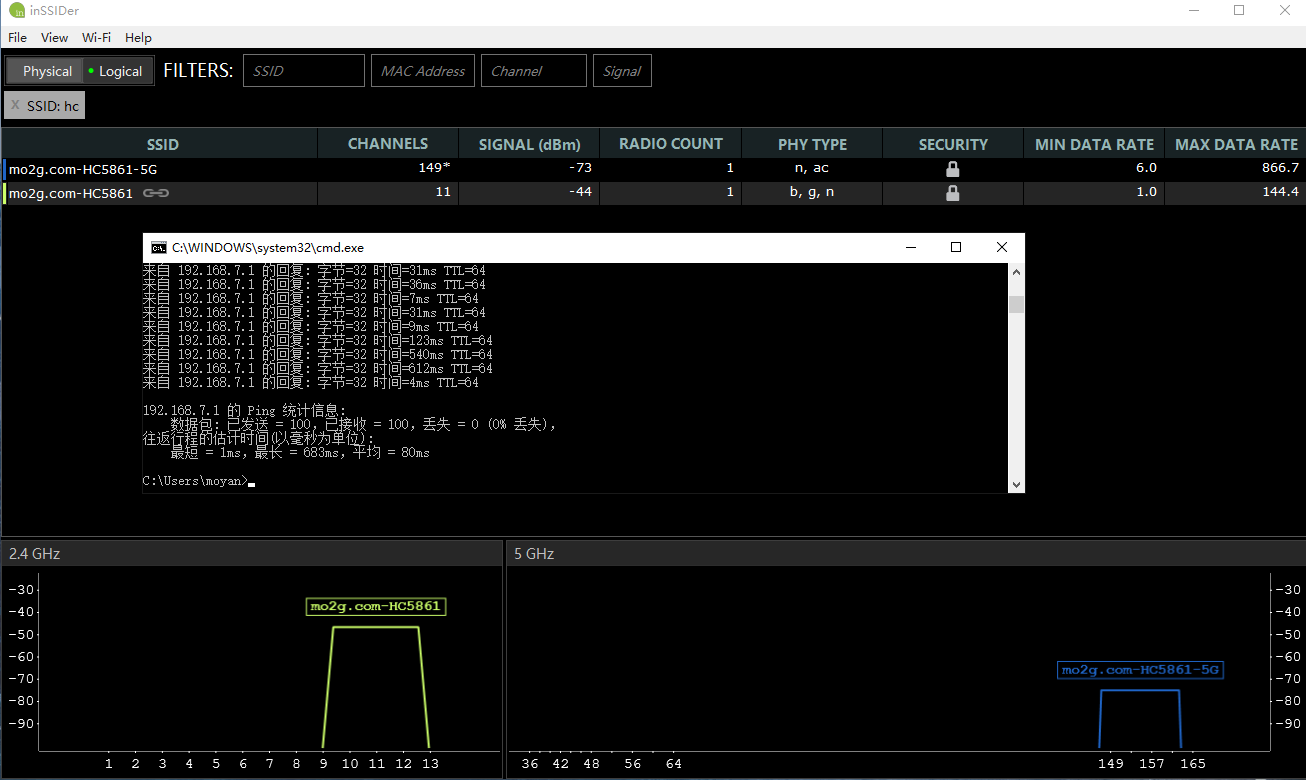Viewport: 1306px width, 780px height.
Task: Sort by MAX DATA RATE column header
Action: [x=1236, y=144]
